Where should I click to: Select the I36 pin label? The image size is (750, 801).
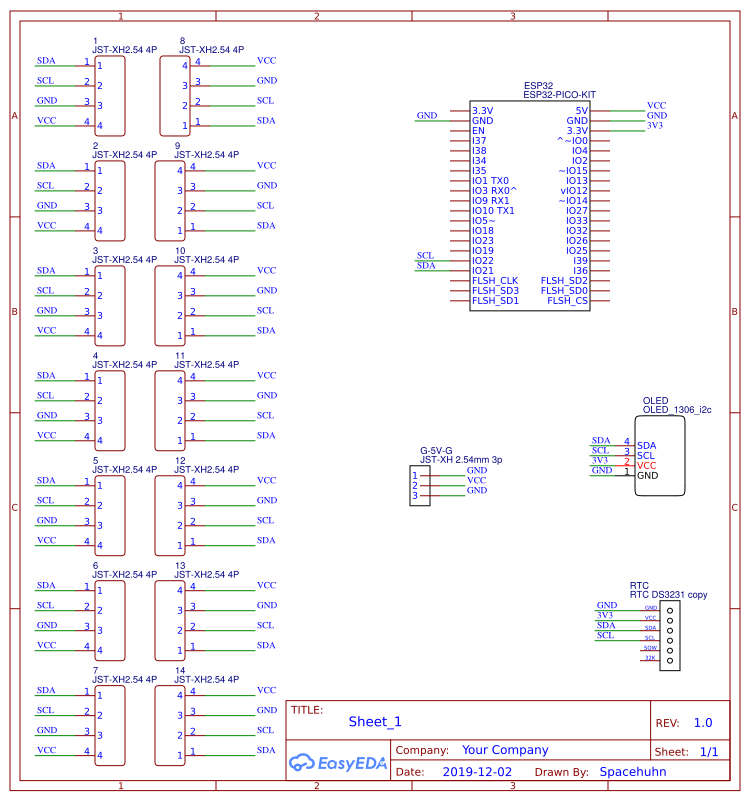coord(580,270)
